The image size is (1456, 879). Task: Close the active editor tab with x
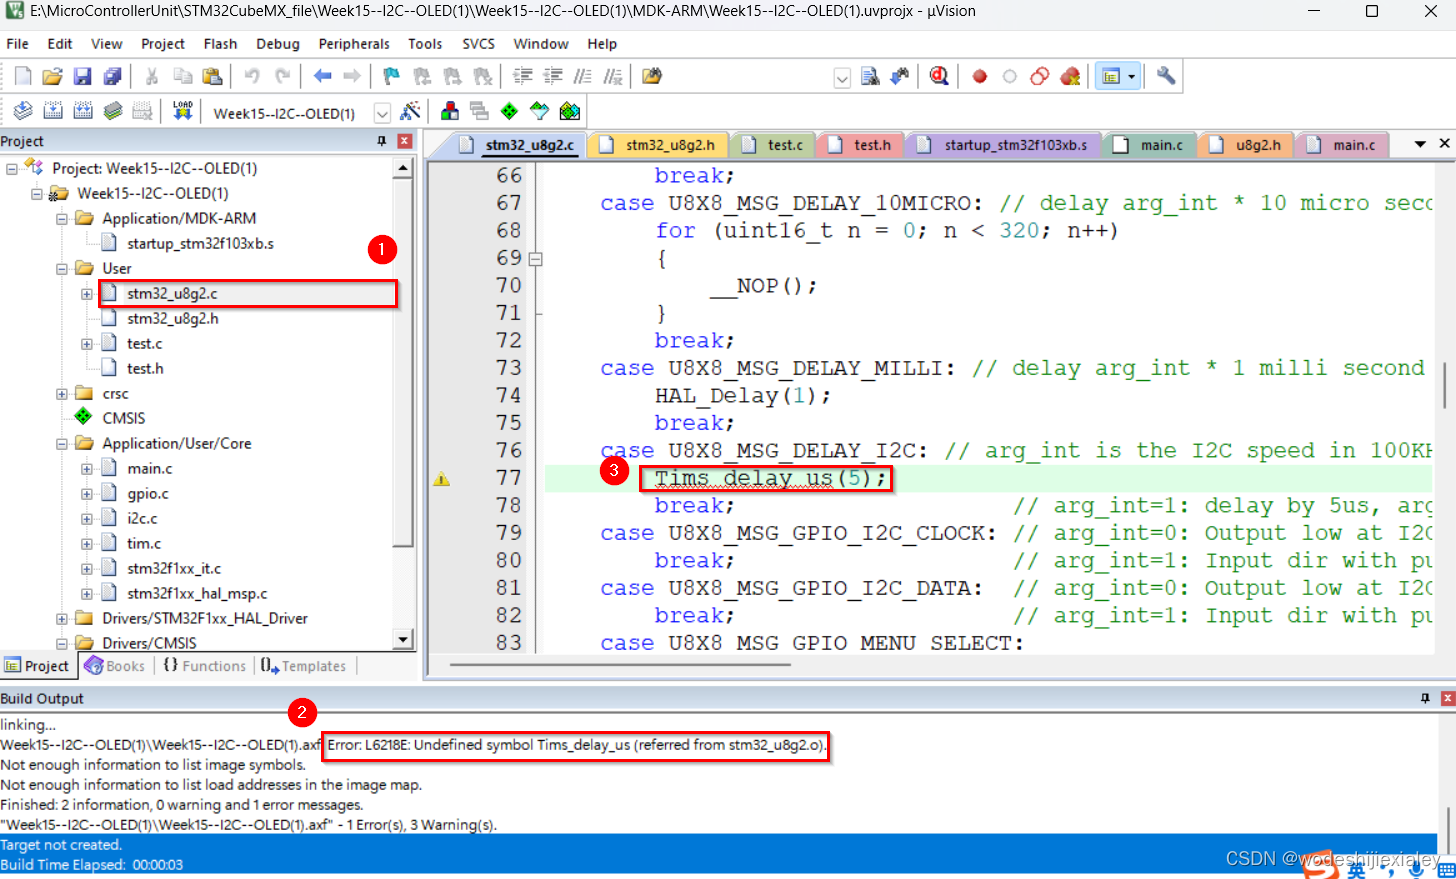(x=1444, y=144)
